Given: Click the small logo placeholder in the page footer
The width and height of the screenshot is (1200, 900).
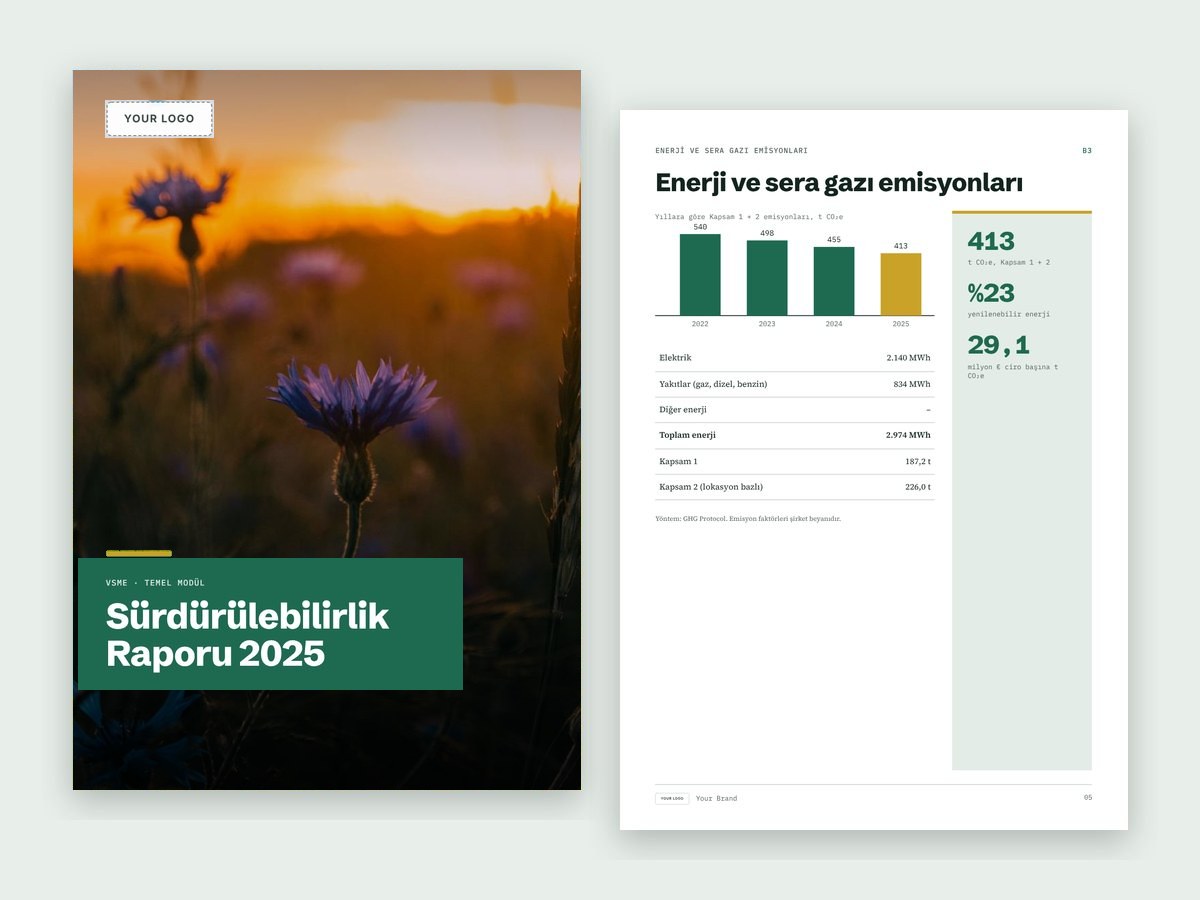Looking at the screenshot, I should pyautogui.click(x=672, y=799).
